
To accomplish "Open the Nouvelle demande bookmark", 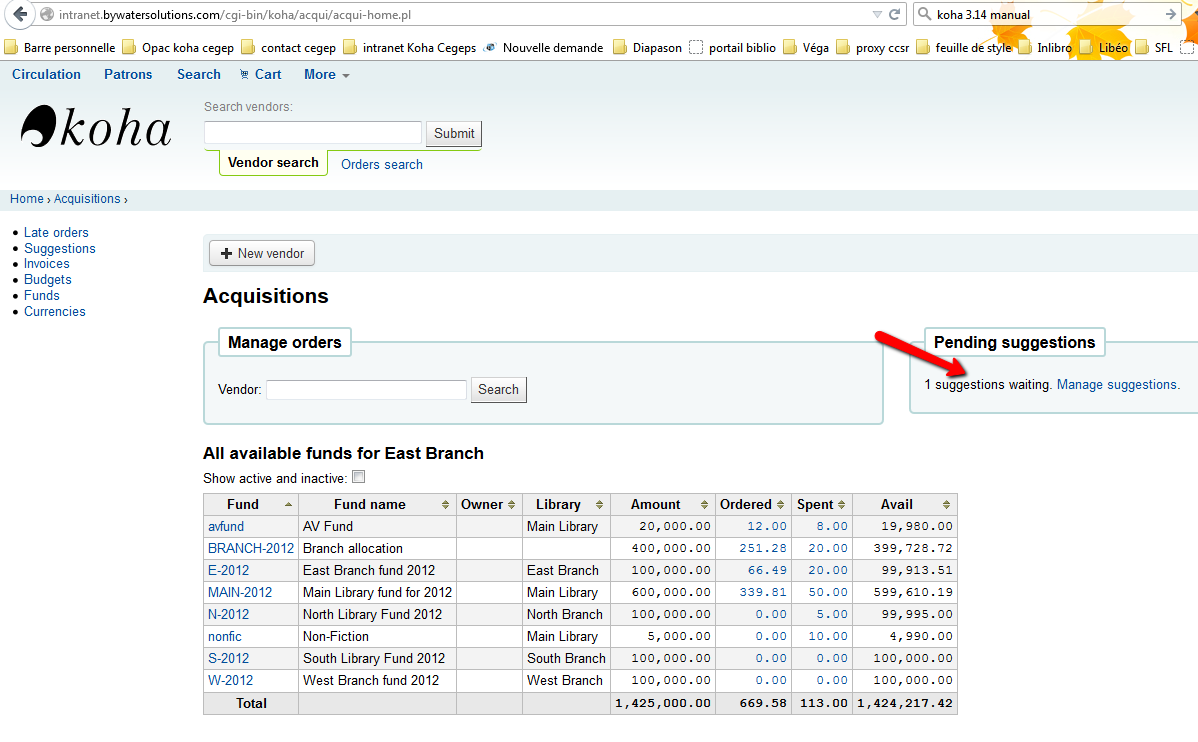I will tap(543, 48).
